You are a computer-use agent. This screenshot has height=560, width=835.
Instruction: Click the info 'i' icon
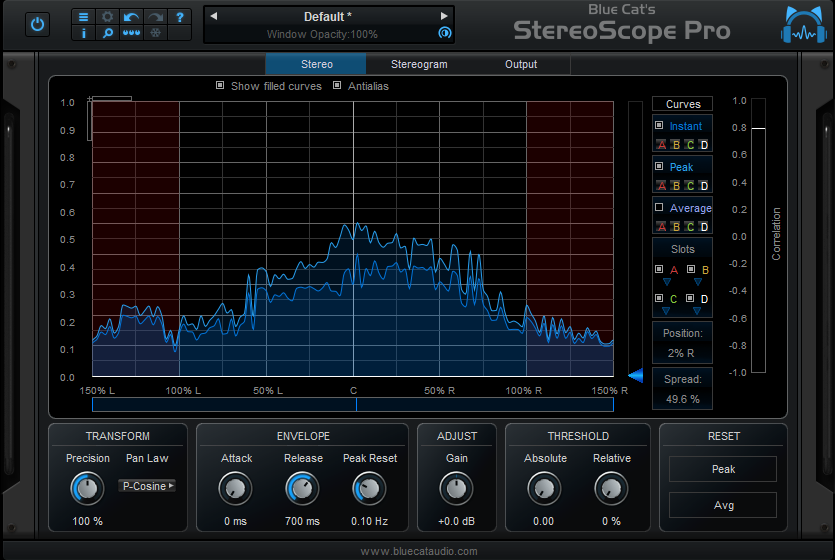click(x=83, y=33)
